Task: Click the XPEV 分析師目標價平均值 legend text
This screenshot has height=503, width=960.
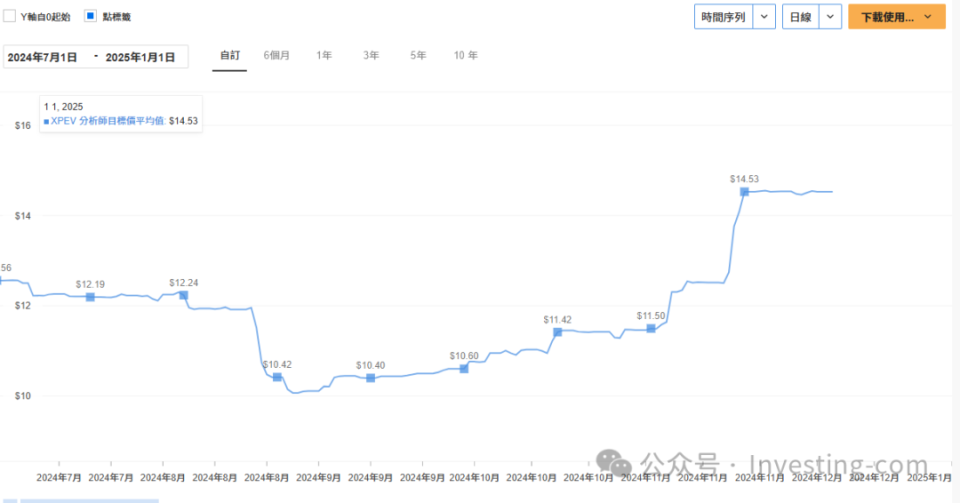Action: pos(108,121)
